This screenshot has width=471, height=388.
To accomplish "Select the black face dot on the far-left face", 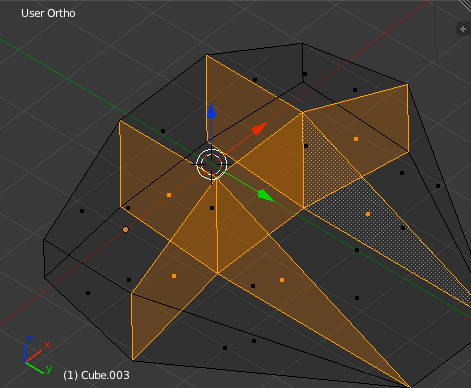I will click(x=82, y=211).
